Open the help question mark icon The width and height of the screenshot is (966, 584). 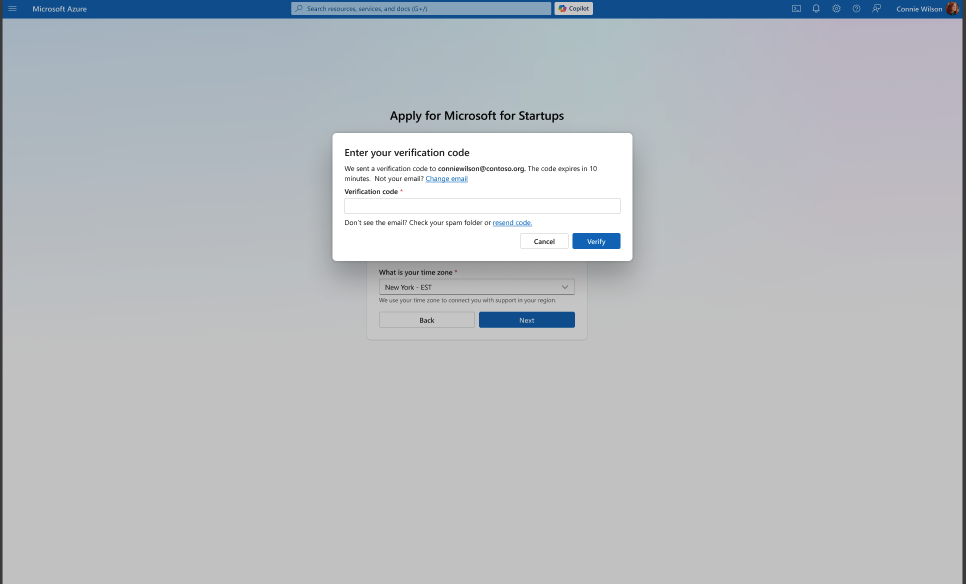pos(856,9)
